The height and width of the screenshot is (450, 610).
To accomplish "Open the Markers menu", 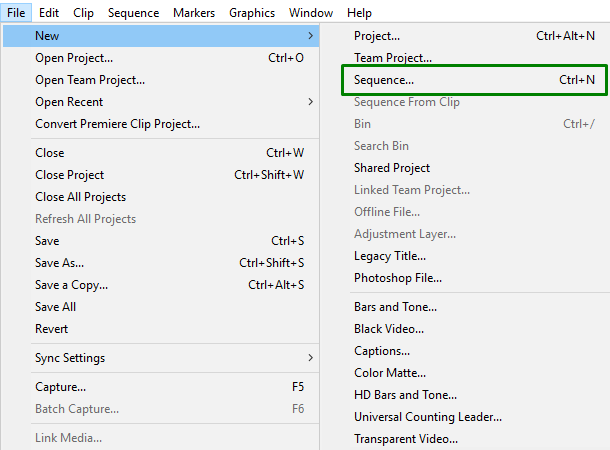I will pyautogui.click(x=194, y=12).
